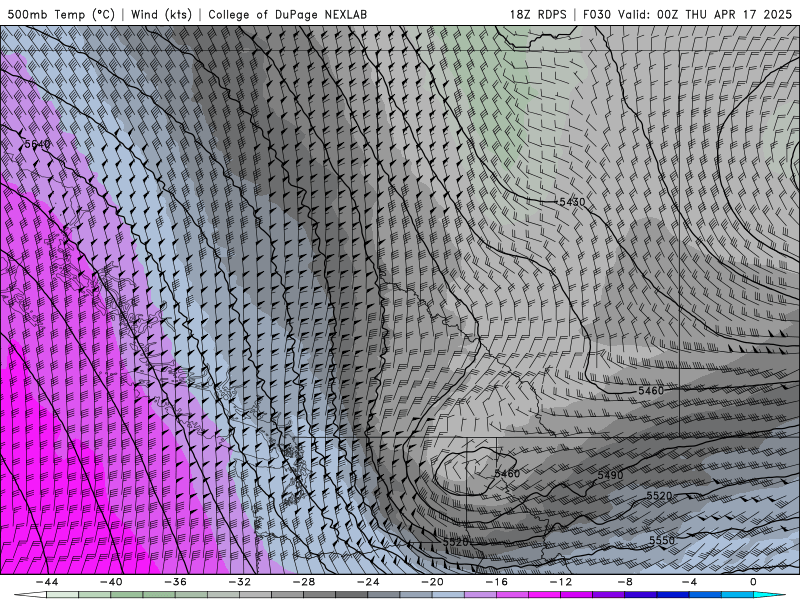Click the -4 color scale label

click(690, 582)
